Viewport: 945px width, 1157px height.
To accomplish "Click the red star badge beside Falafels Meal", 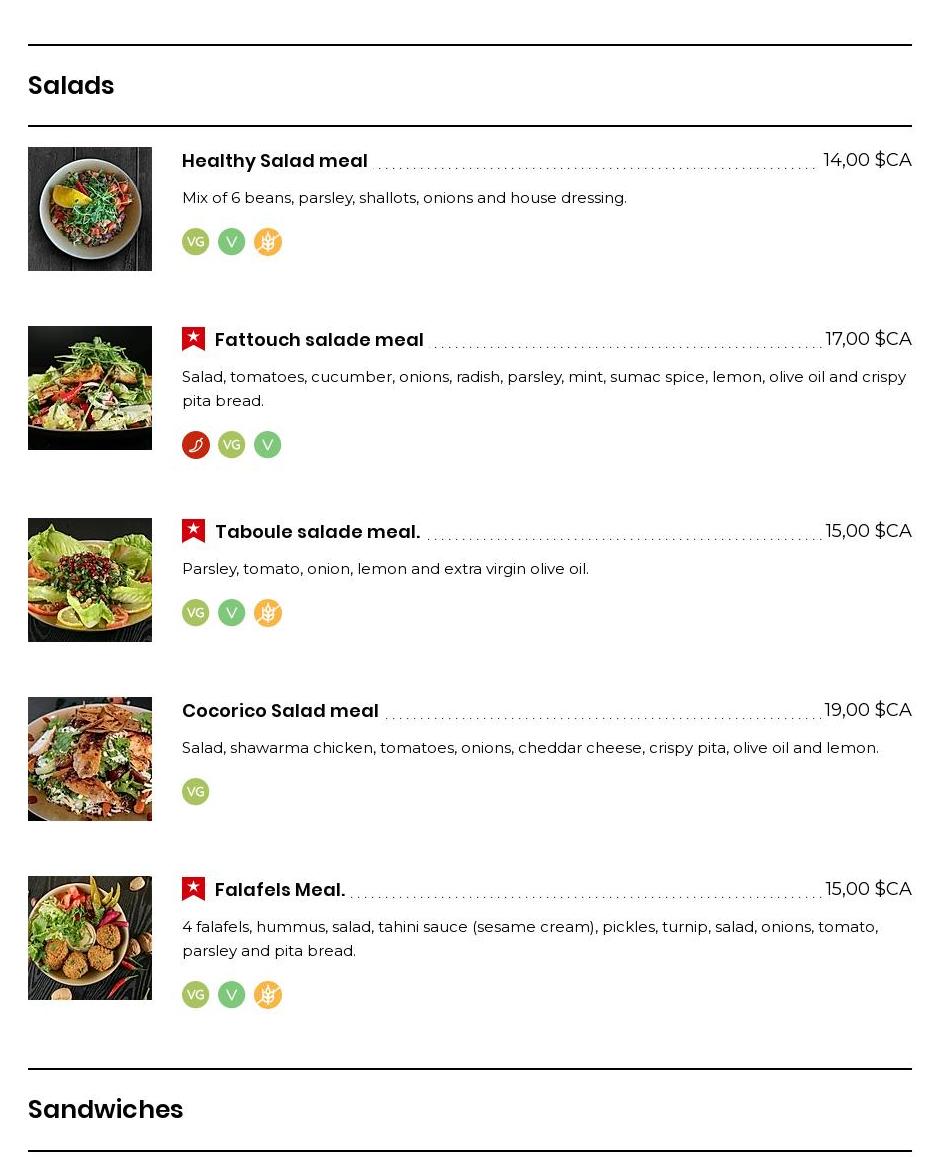I will 193,889.
